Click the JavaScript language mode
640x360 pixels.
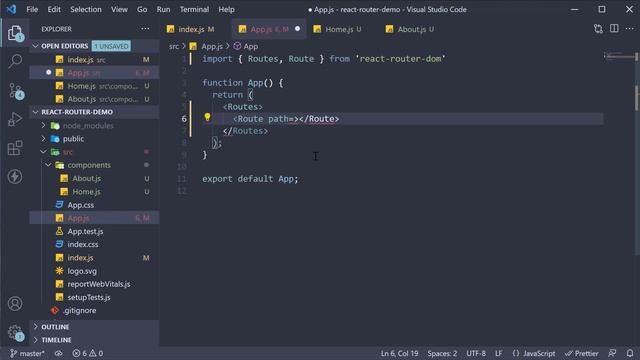[534, 353]
